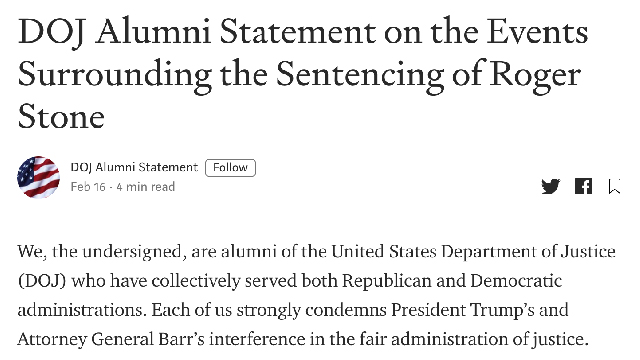Viewport: 640px width, 360px height.
Task: Click "United States Department of Justice" text
Action: (473, 251)
